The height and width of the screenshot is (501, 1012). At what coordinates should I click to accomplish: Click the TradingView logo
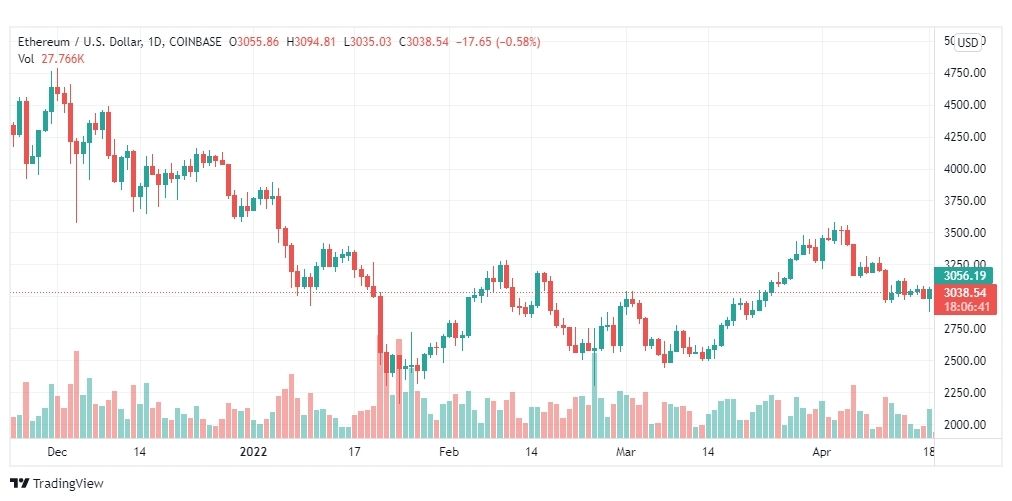[56, 483]
